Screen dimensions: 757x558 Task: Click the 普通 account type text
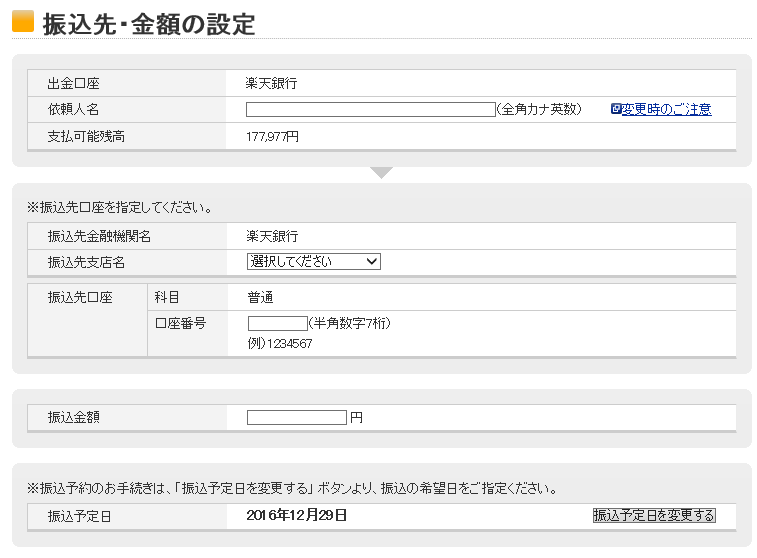pyautogui.click(x=261, y=297)
